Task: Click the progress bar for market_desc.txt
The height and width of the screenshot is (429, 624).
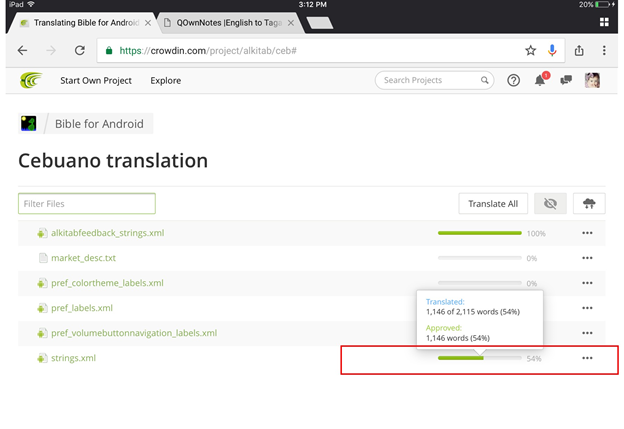Action: [x=480, y=258]
